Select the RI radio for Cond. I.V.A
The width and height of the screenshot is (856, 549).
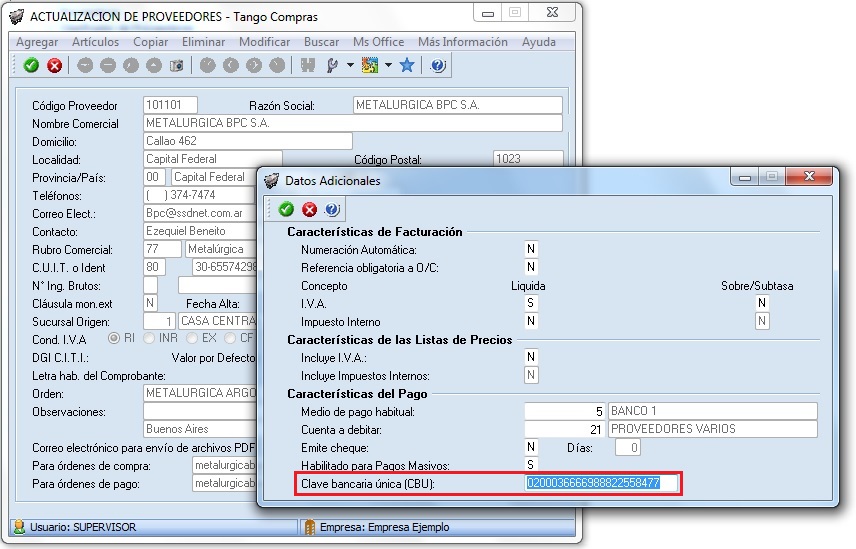pyautogui.click(x=114, y=338)
